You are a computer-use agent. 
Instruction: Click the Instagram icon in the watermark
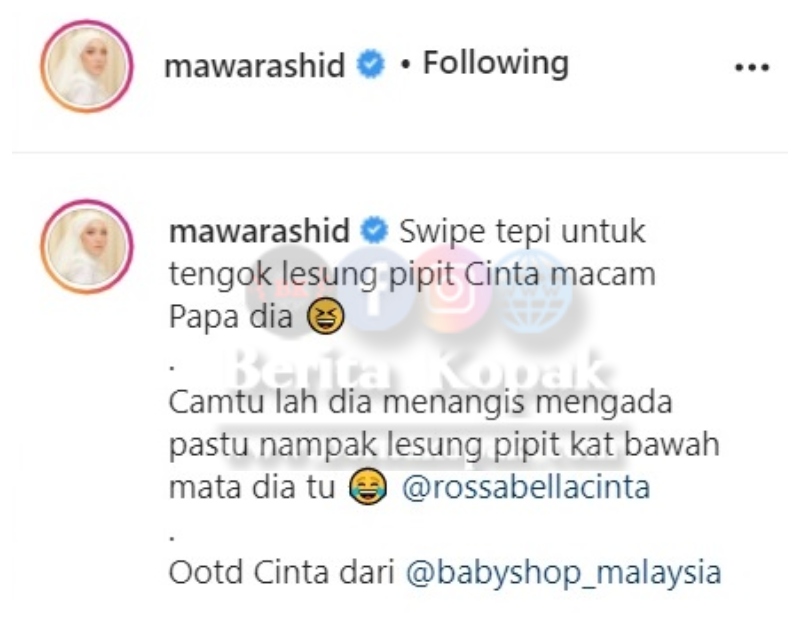[450, 290]
